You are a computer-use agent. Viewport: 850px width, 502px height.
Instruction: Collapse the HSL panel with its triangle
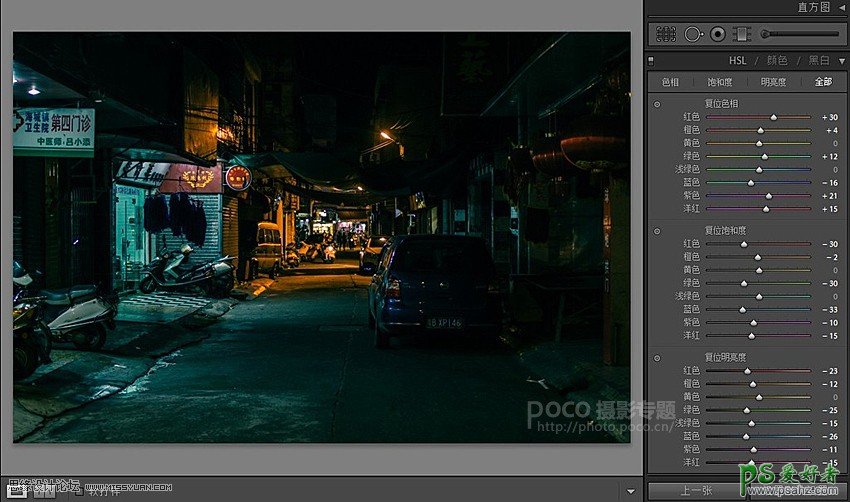coord(841,60)
